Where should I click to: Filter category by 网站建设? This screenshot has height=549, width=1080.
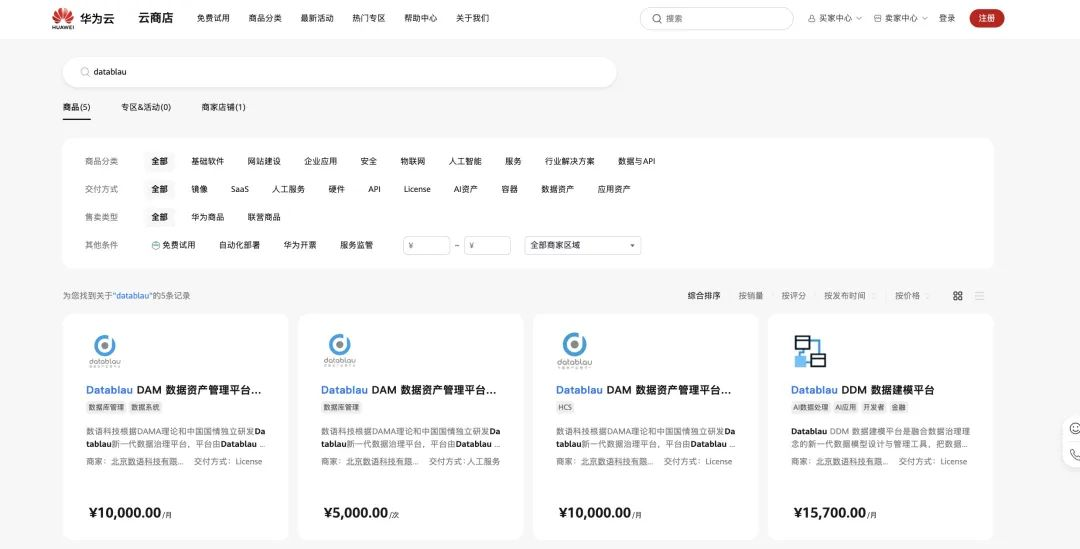coord(264,161)
